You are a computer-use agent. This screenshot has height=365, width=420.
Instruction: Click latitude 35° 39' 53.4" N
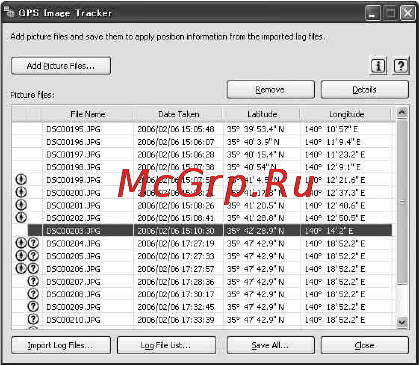pyautogui.click(x=255, y=129)
